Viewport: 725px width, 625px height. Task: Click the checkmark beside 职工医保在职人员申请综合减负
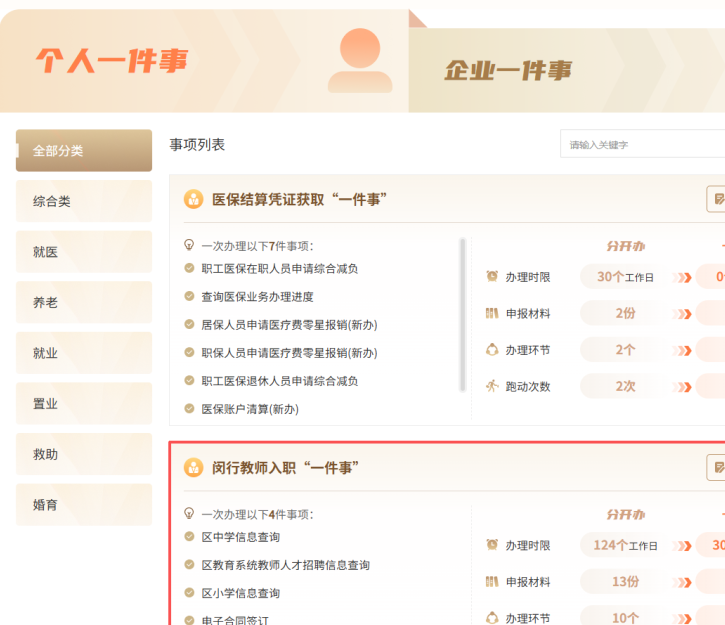coord(189,268)
